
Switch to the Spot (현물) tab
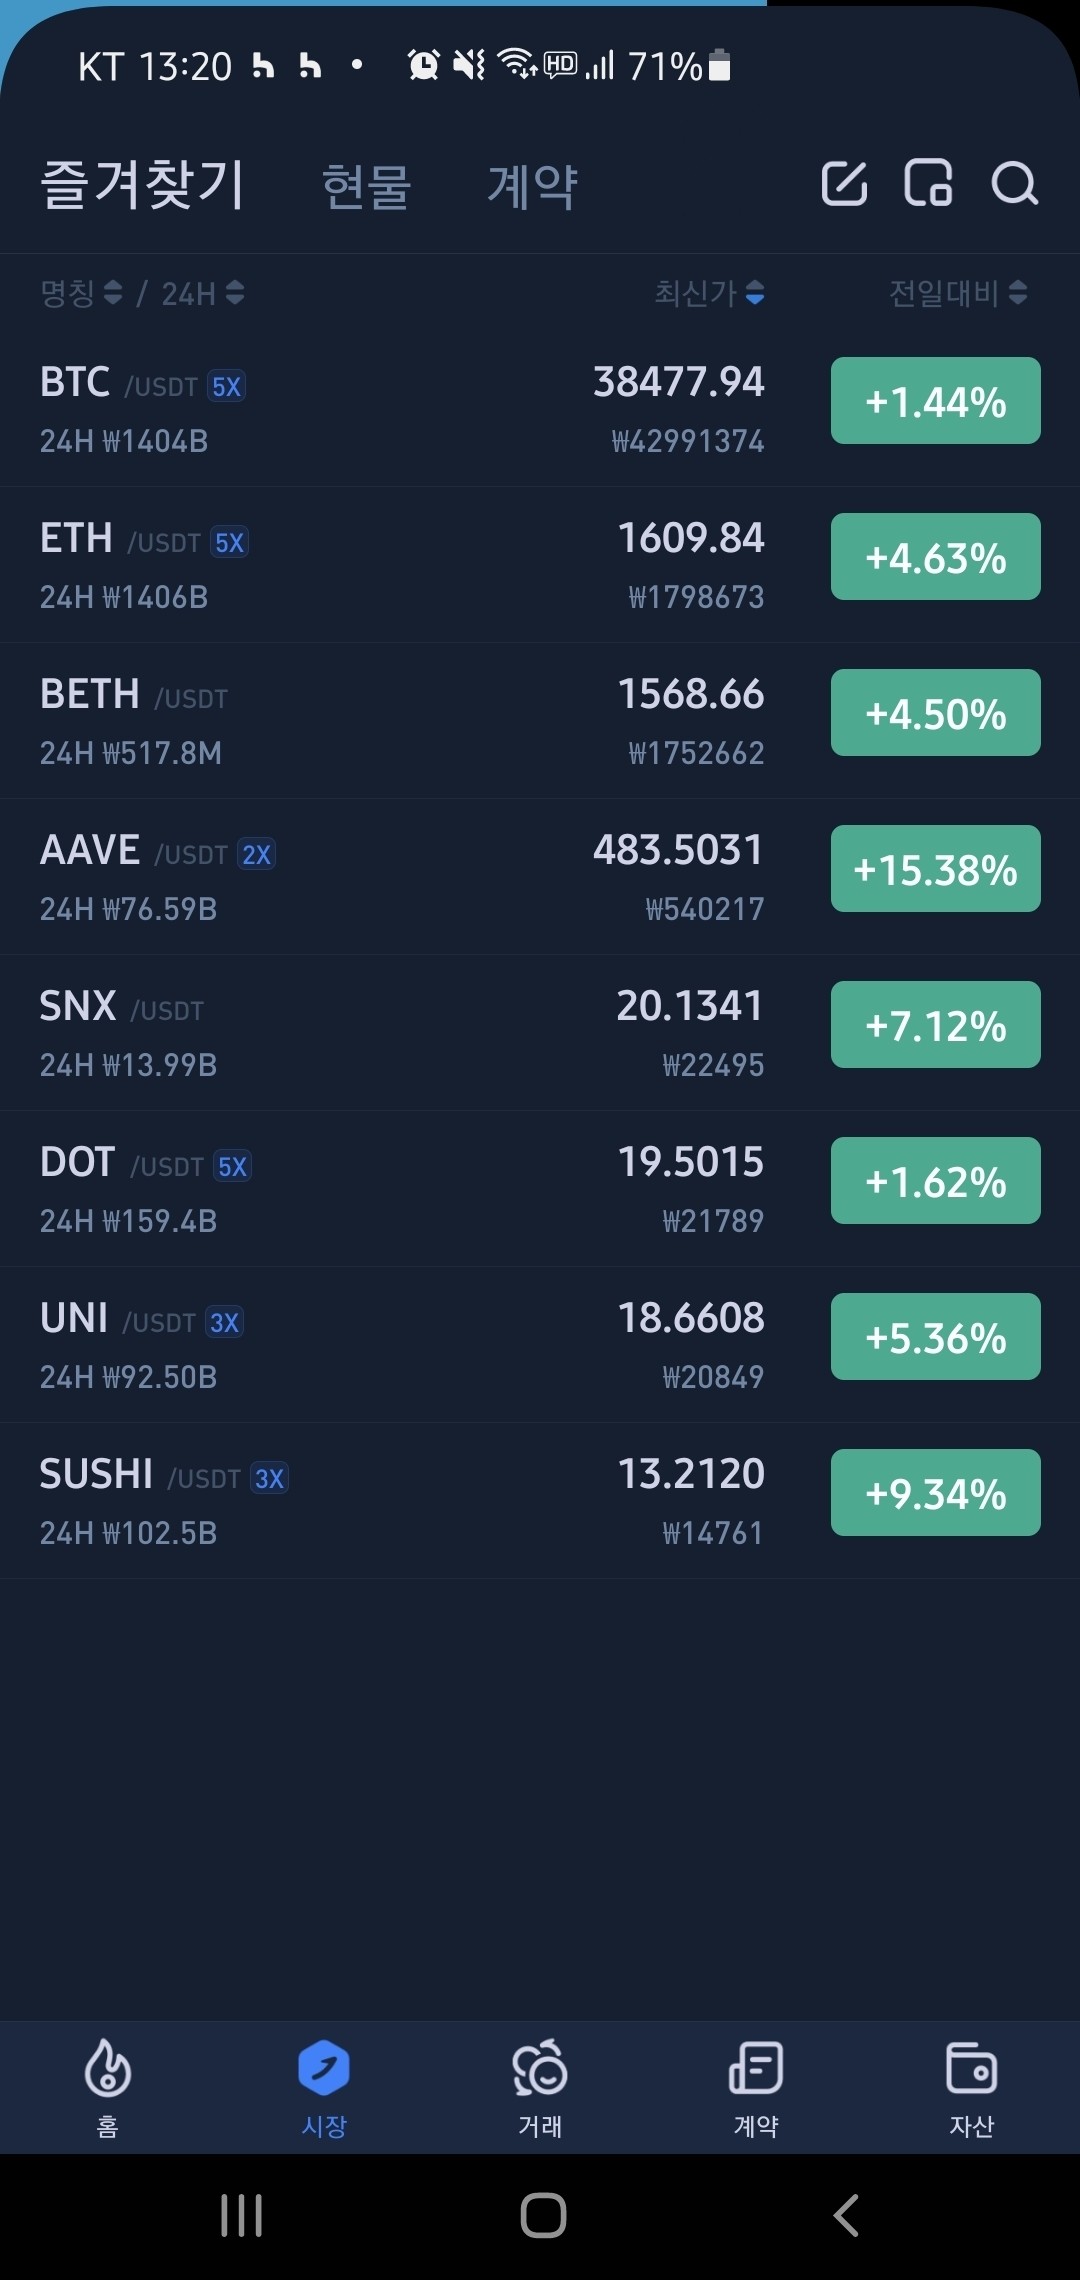click(x=366, y=187)
